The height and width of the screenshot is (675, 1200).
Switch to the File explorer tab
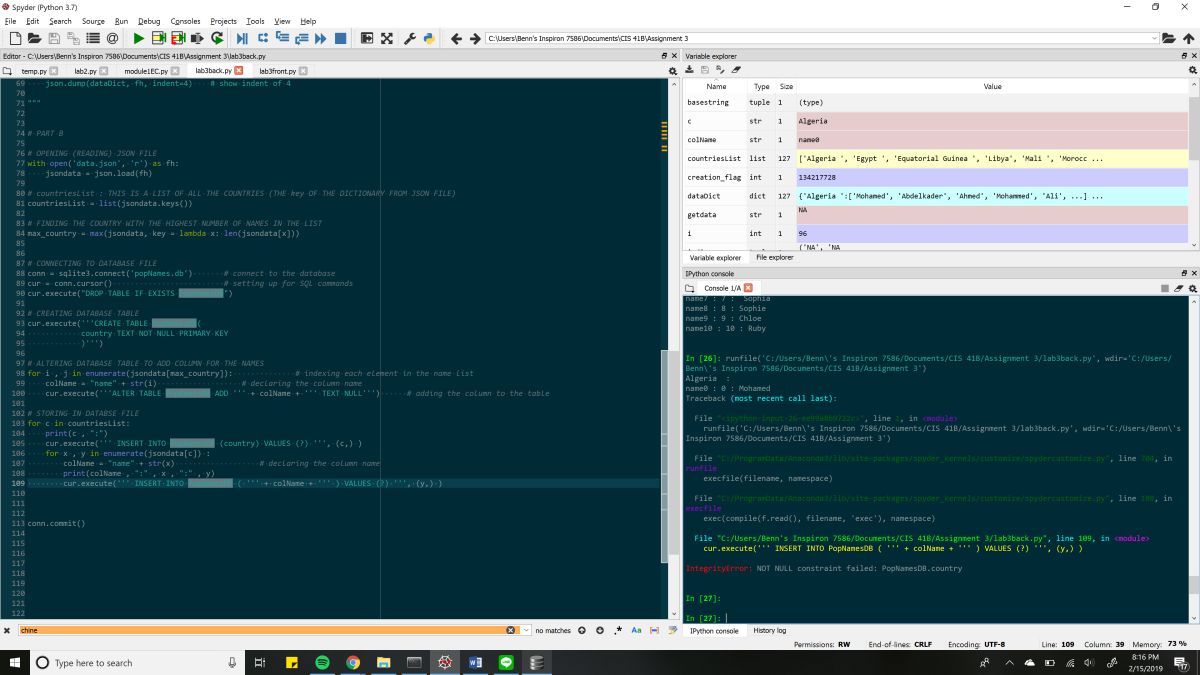click(775, 257)
